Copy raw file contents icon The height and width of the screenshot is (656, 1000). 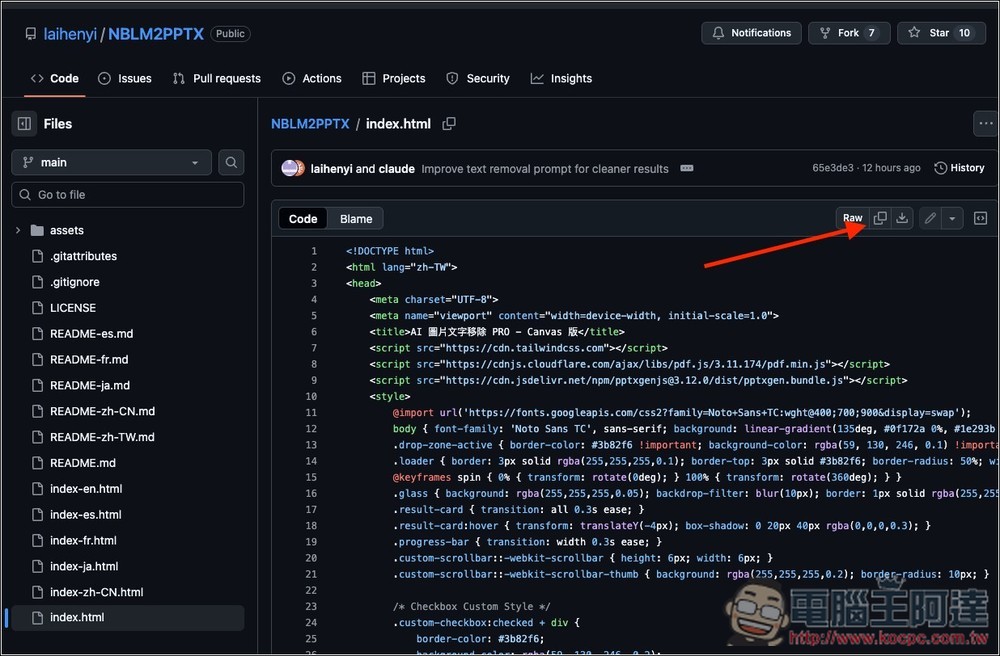[x=880, y=218]
